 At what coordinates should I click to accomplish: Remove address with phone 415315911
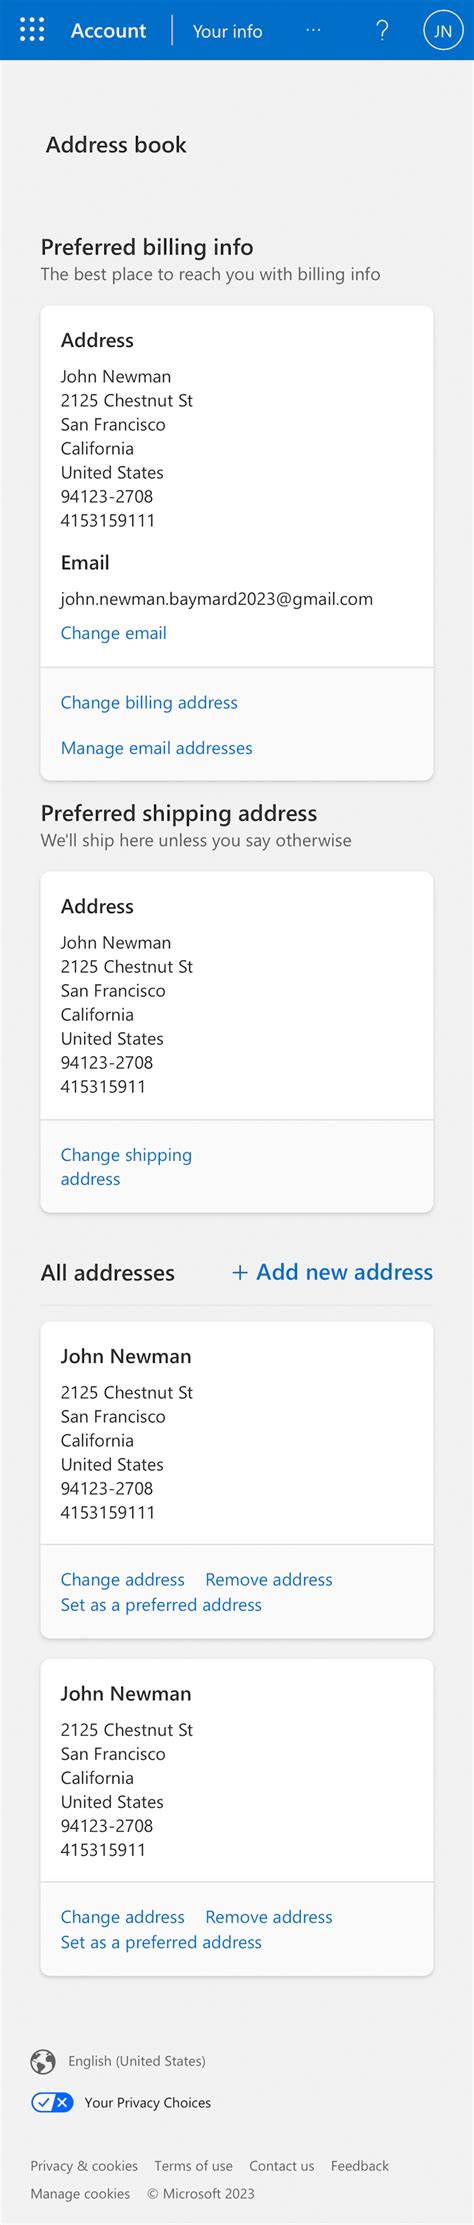(269, 1917)
